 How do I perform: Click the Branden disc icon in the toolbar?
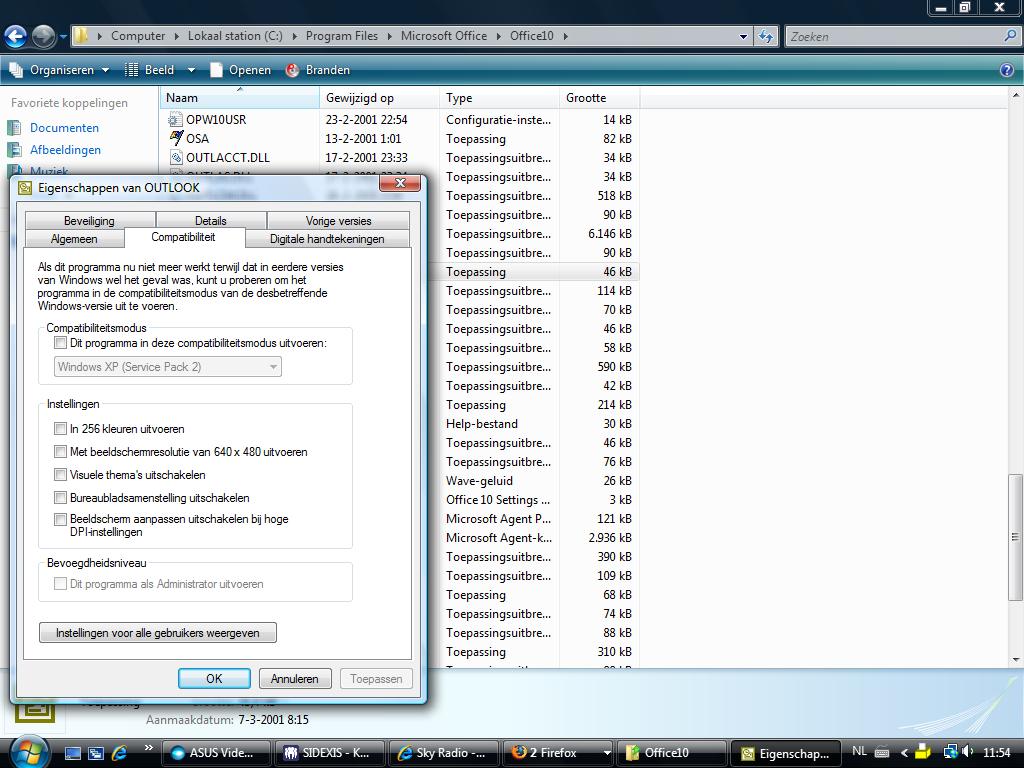coord(293,70)
